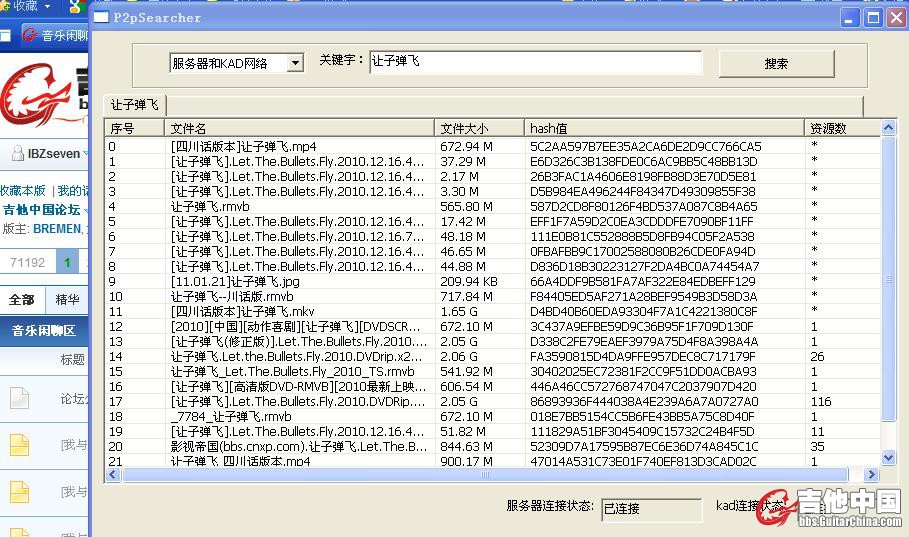Screen dimensions: 909x537
Task: Select the 全部 tab in forum page
Action: 22,300
